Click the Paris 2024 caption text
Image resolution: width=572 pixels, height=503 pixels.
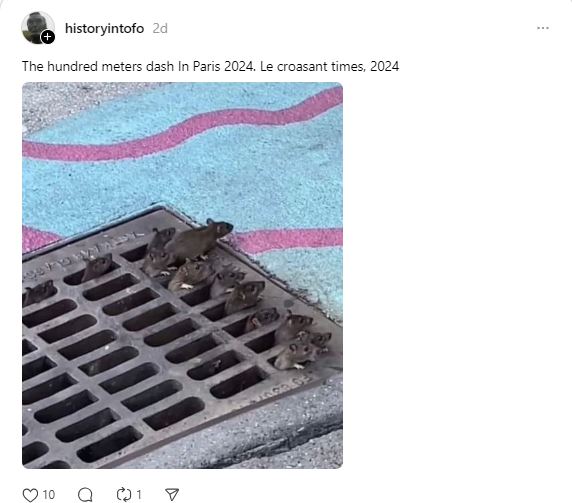point(210,66)
